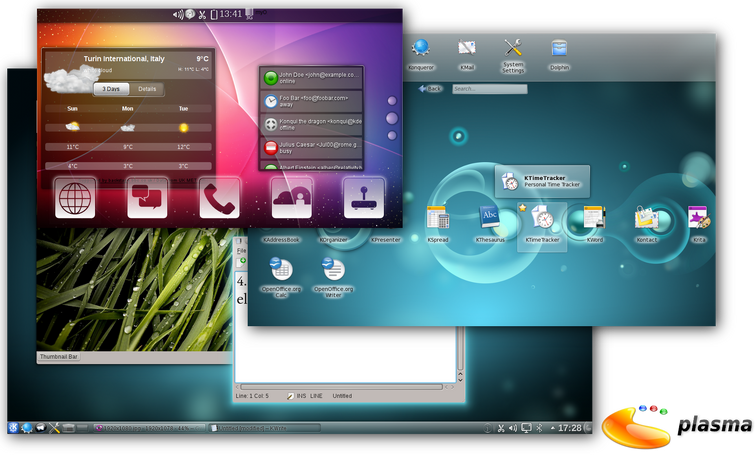755x455 pixels.
Task: Open the Kontact application icon
Action: click(646, 219)
